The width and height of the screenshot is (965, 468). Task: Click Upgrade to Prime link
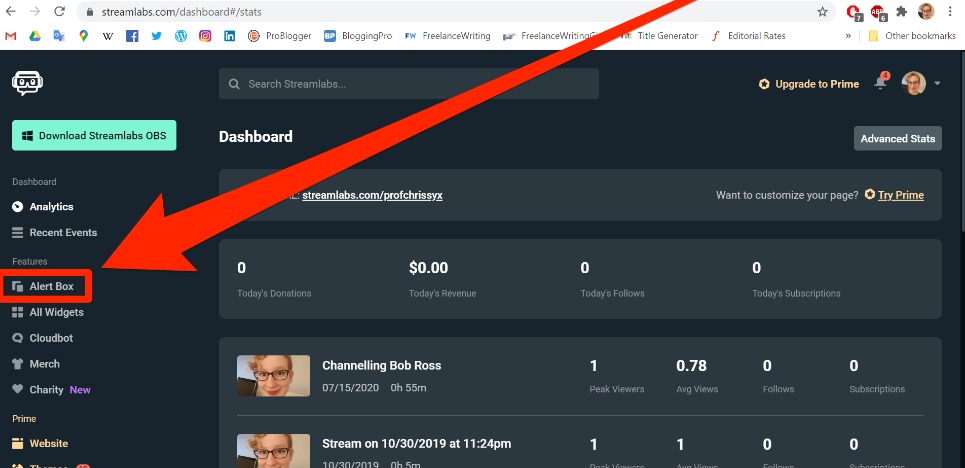point(809,84)
